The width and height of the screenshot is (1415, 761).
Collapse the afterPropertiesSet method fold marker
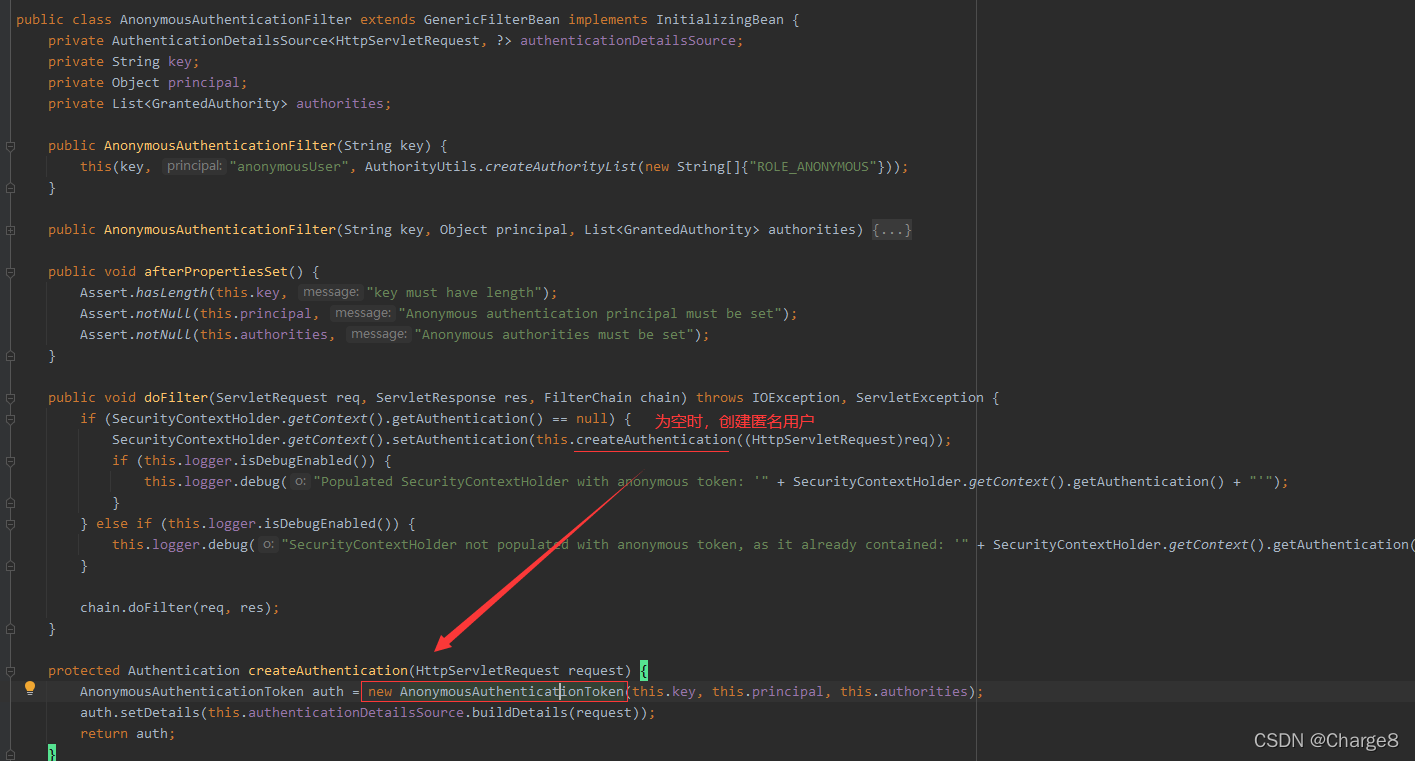[x=10, y=272]
